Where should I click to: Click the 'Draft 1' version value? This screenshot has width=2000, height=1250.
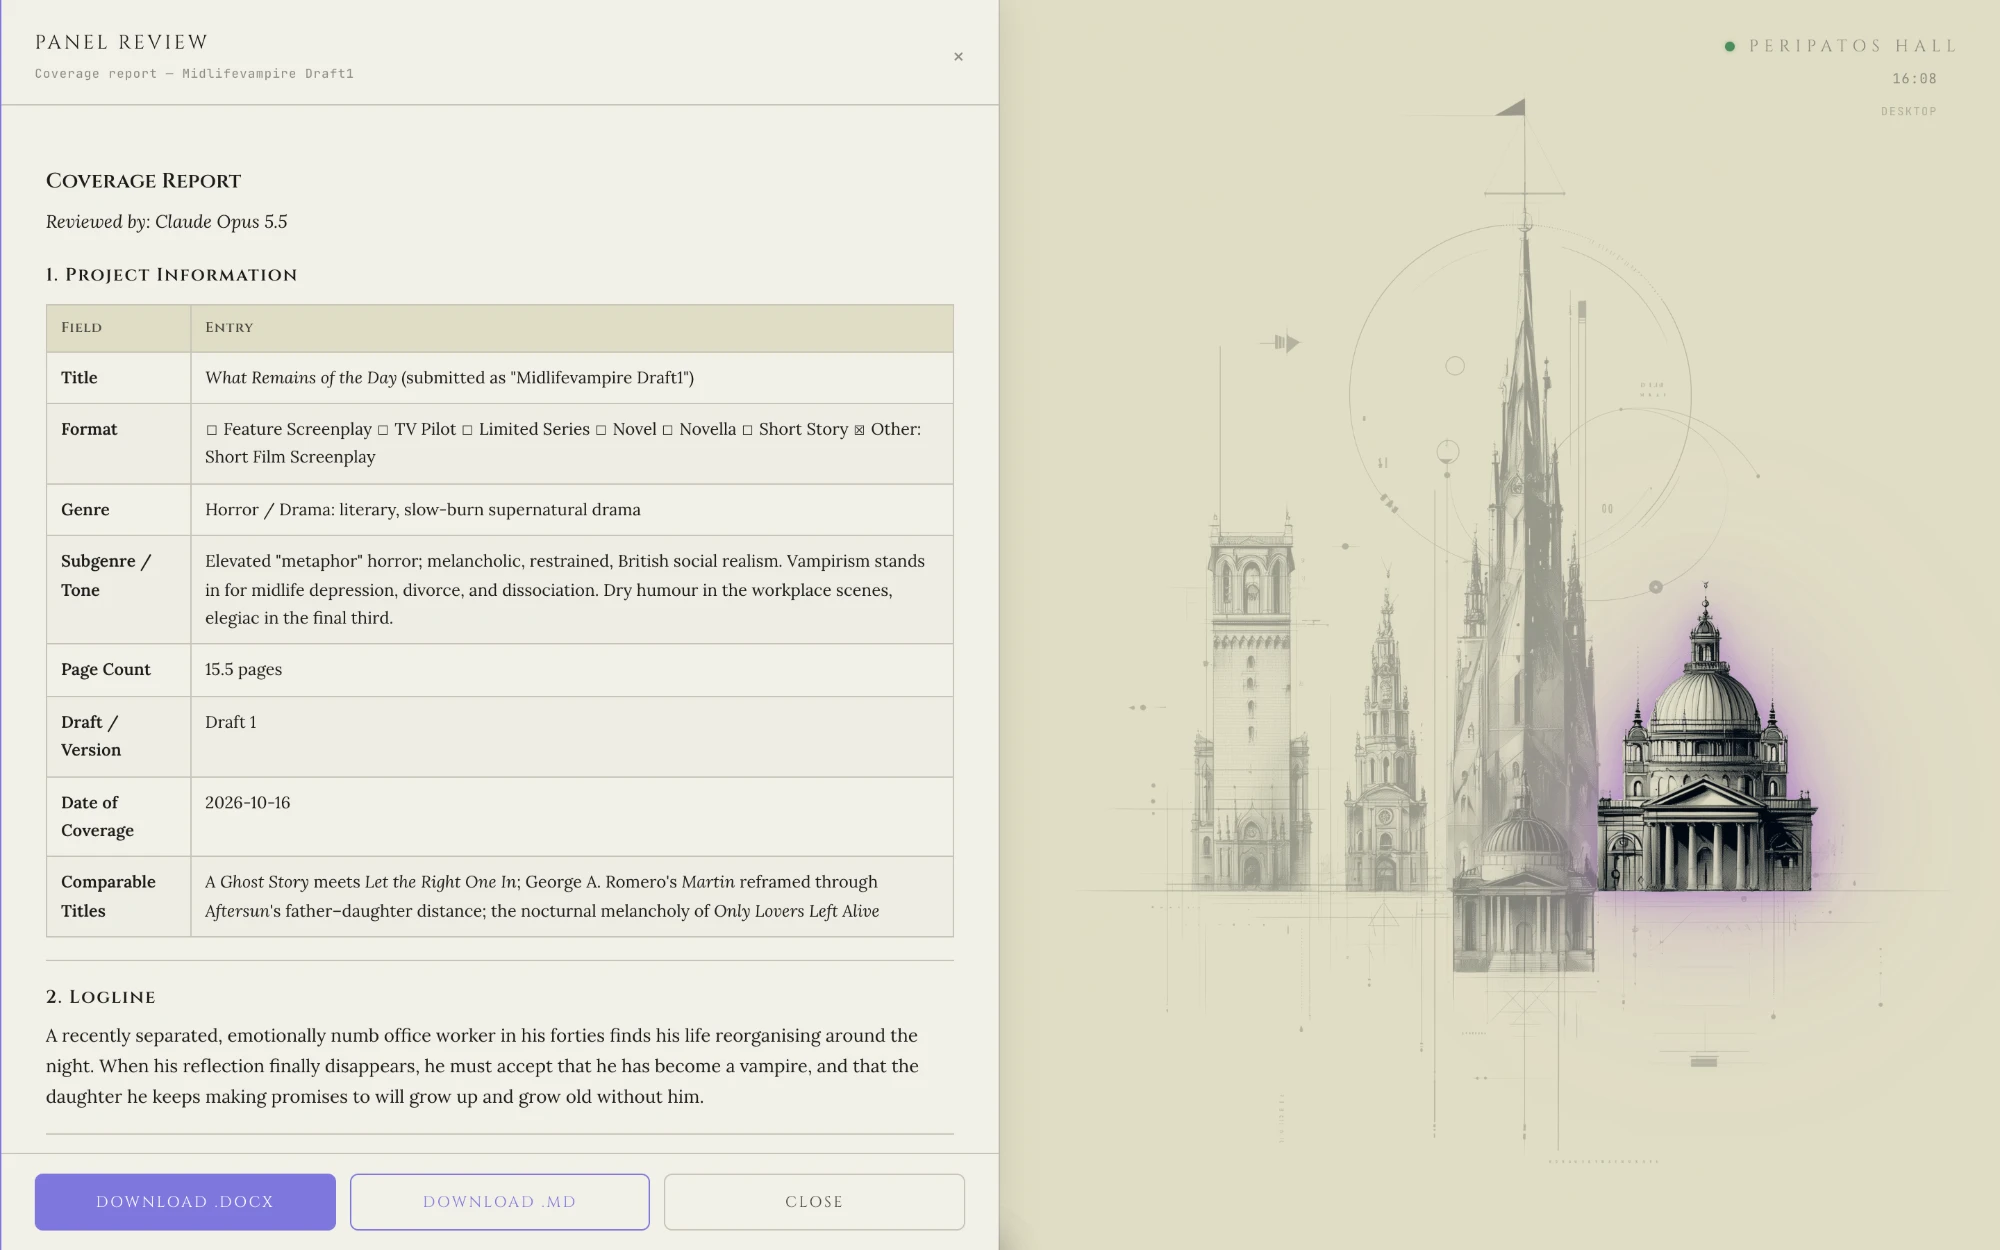point(230,722)
